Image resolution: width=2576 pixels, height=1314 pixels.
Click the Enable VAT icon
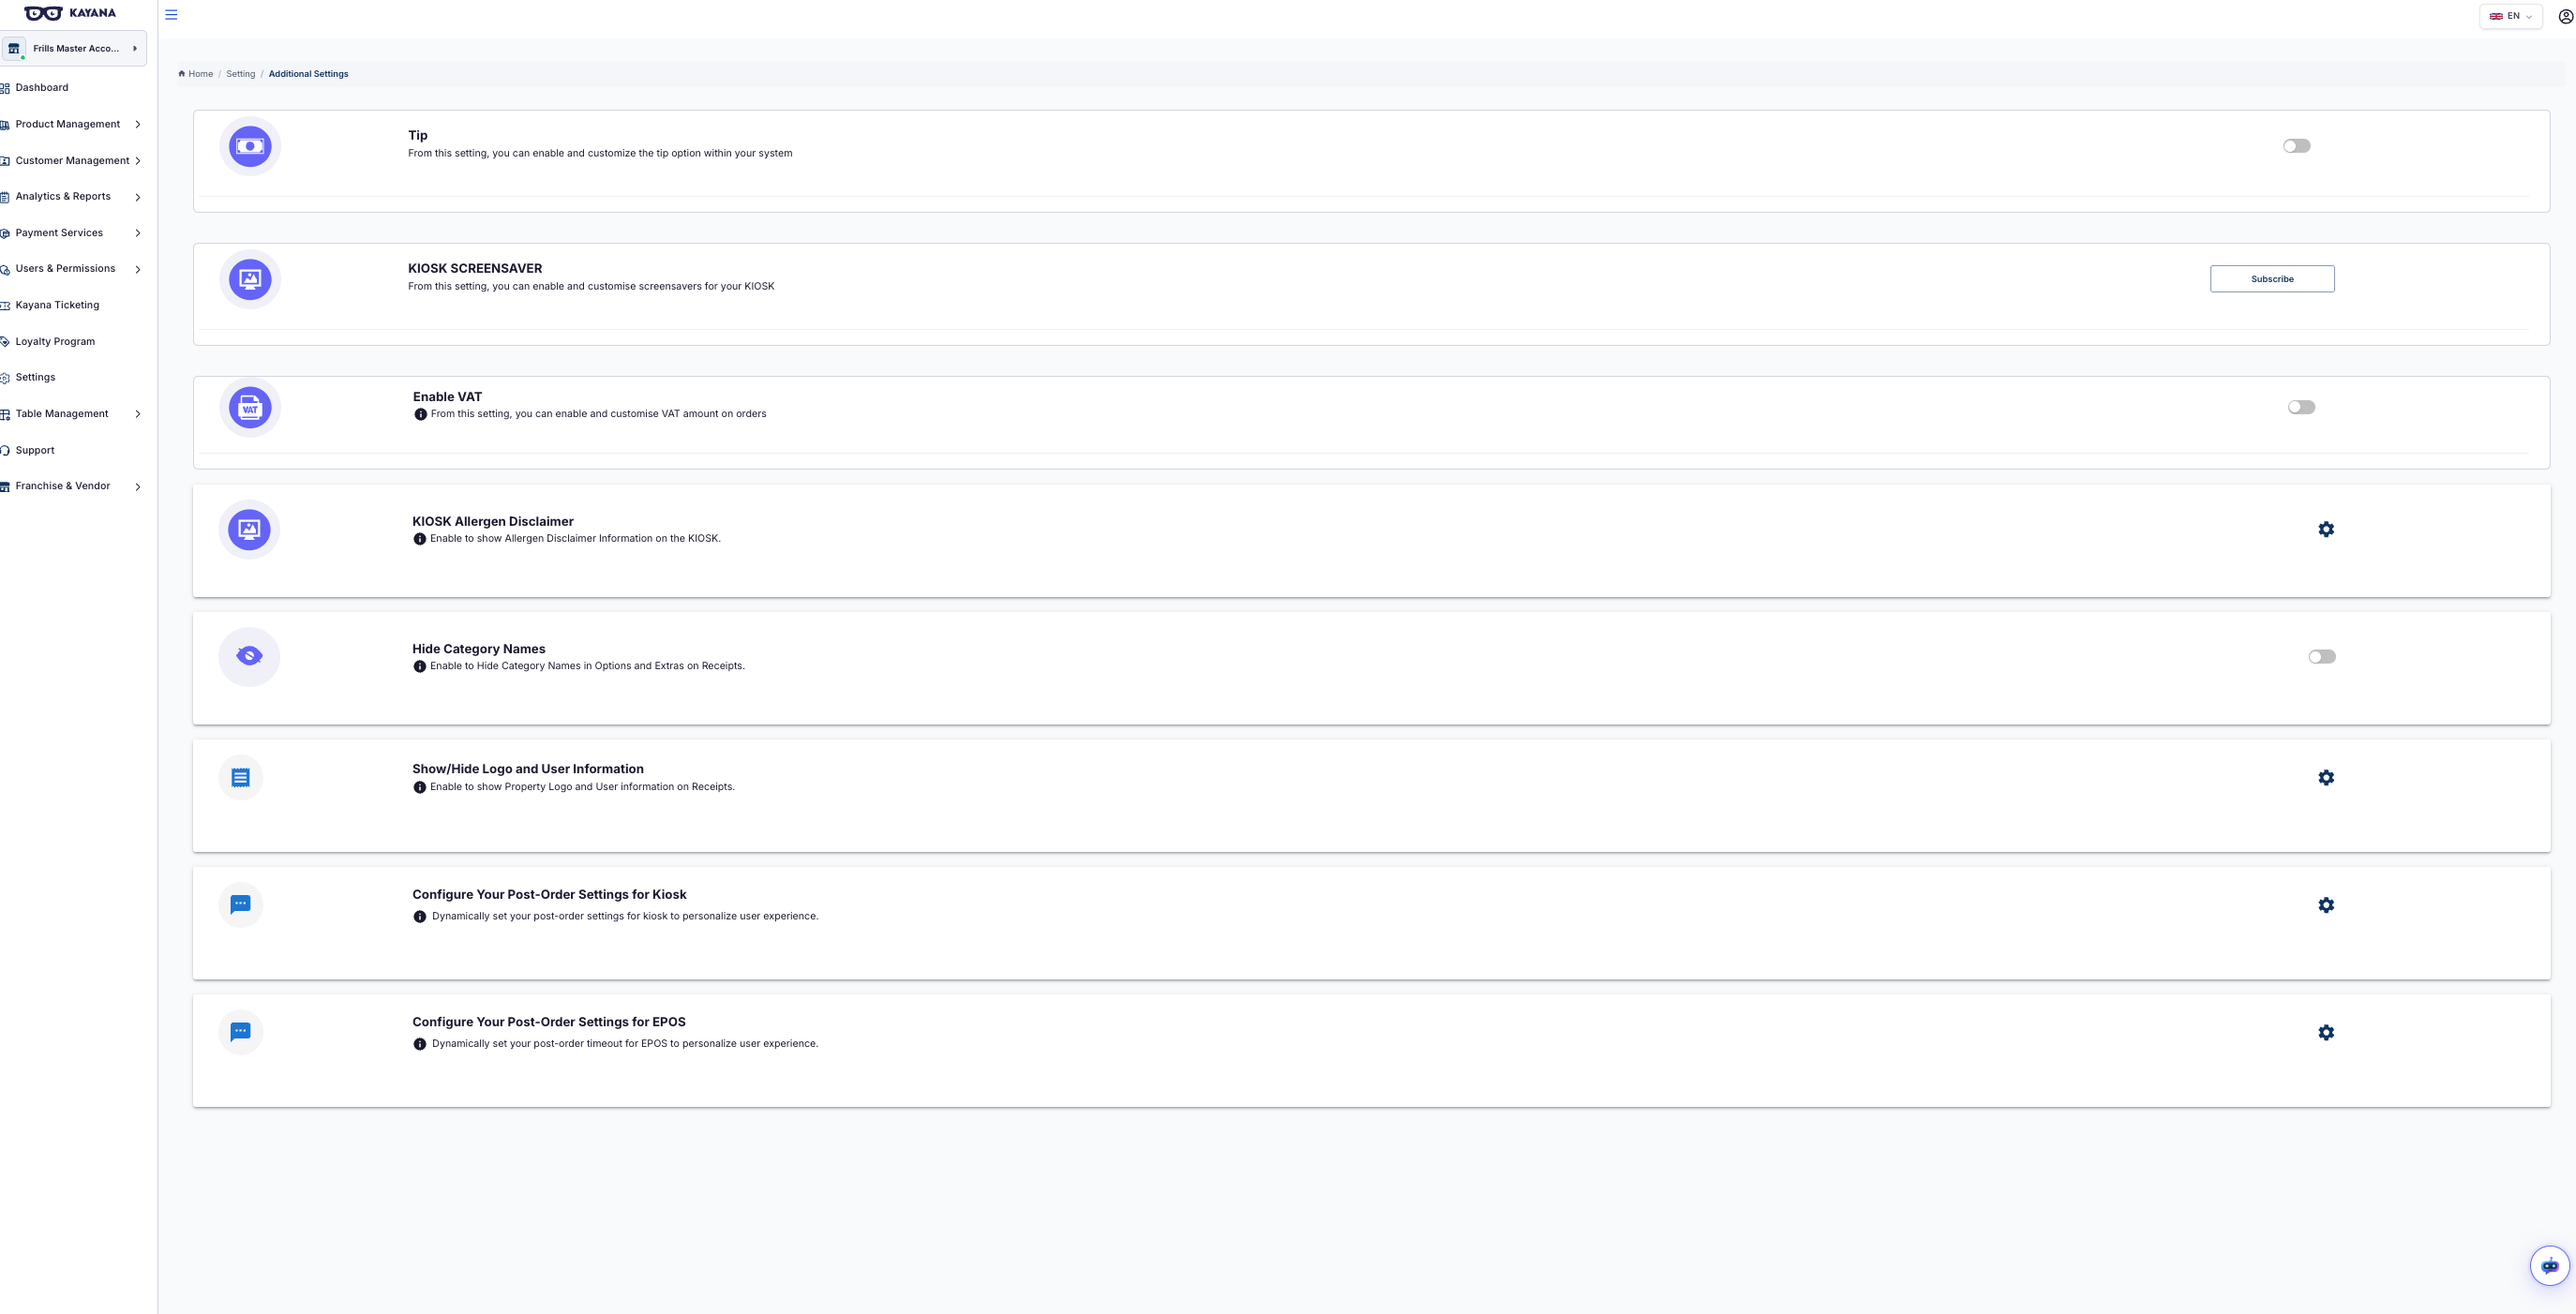tap(250, 408)
